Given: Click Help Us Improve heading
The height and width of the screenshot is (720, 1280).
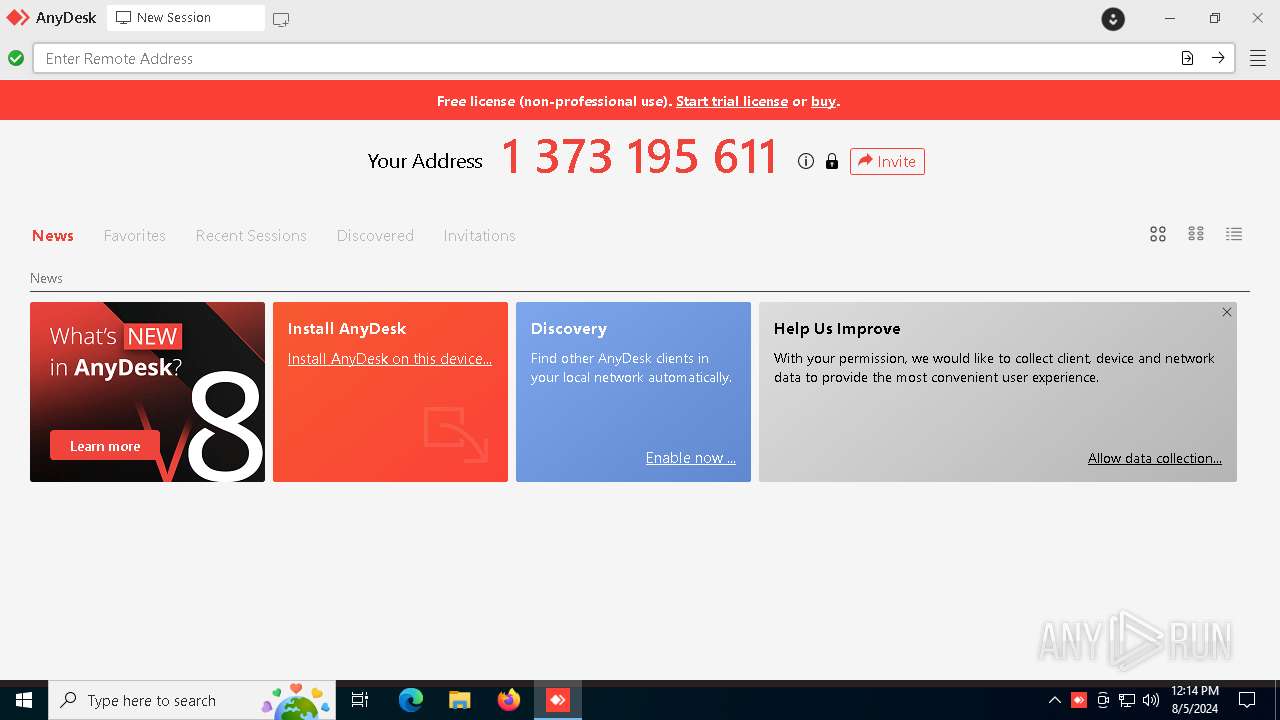Looking at the screenshot, I should point(837,328).
